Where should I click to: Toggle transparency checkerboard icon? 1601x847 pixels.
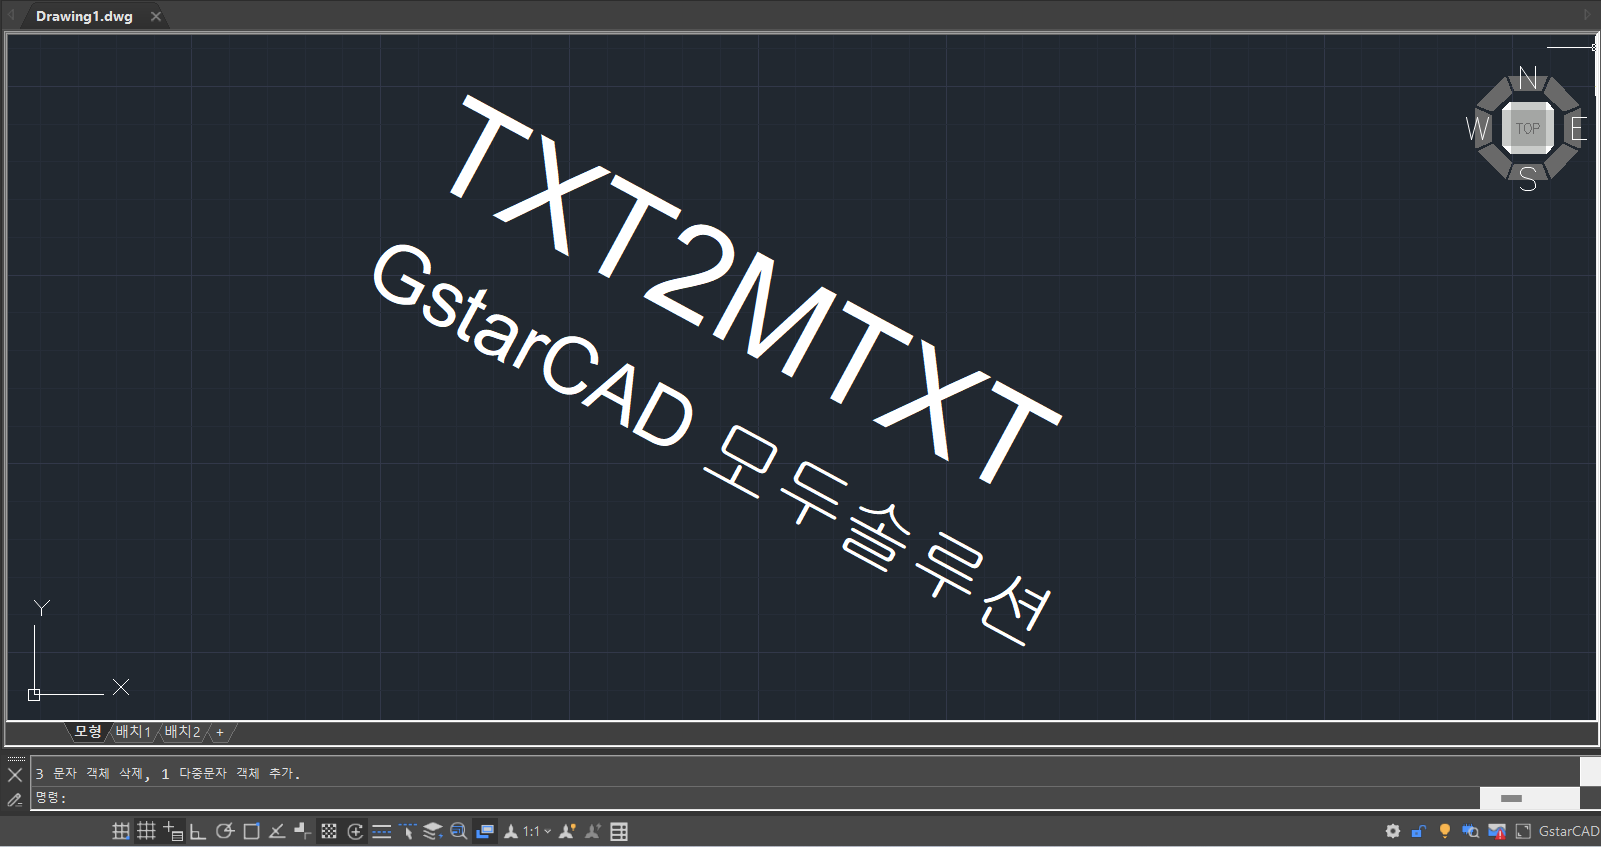click(x=329, y=831)
